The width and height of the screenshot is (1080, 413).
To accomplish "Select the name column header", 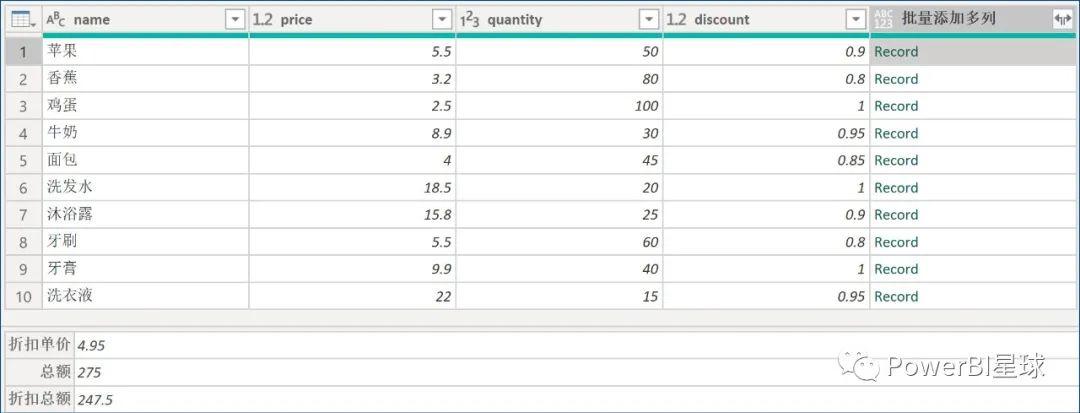I will 145,20.
